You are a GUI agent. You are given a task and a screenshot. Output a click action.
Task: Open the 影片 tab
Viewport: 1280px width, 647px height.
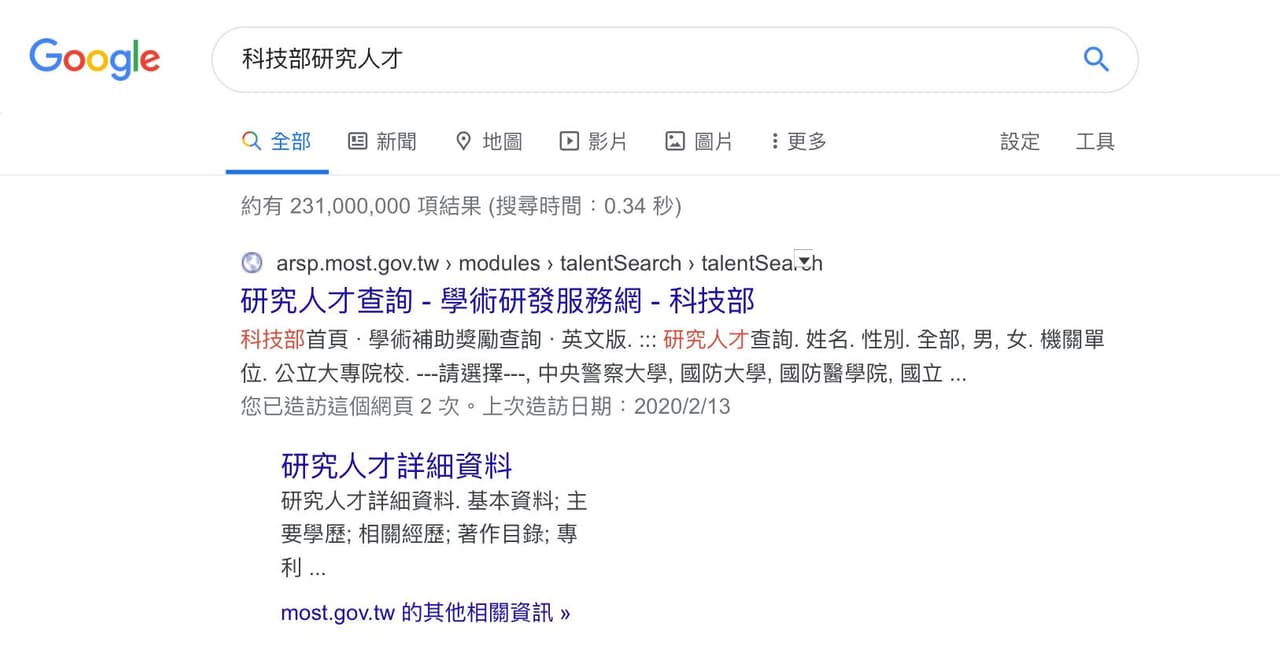click(x=594, y=142)
